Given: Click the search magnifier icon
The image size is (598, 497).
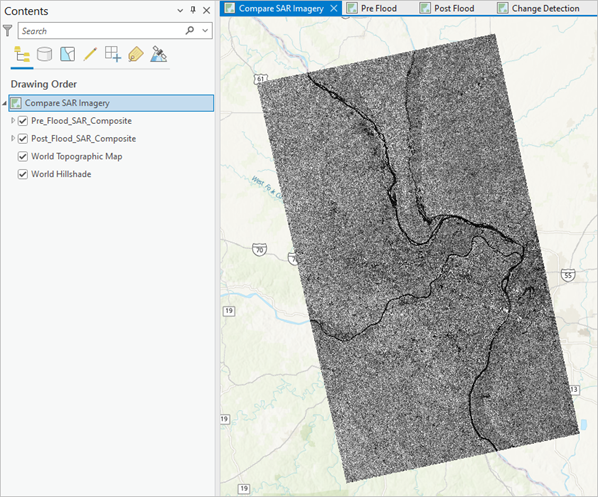Looking at the screenshot, I should [x=190, y=30].
